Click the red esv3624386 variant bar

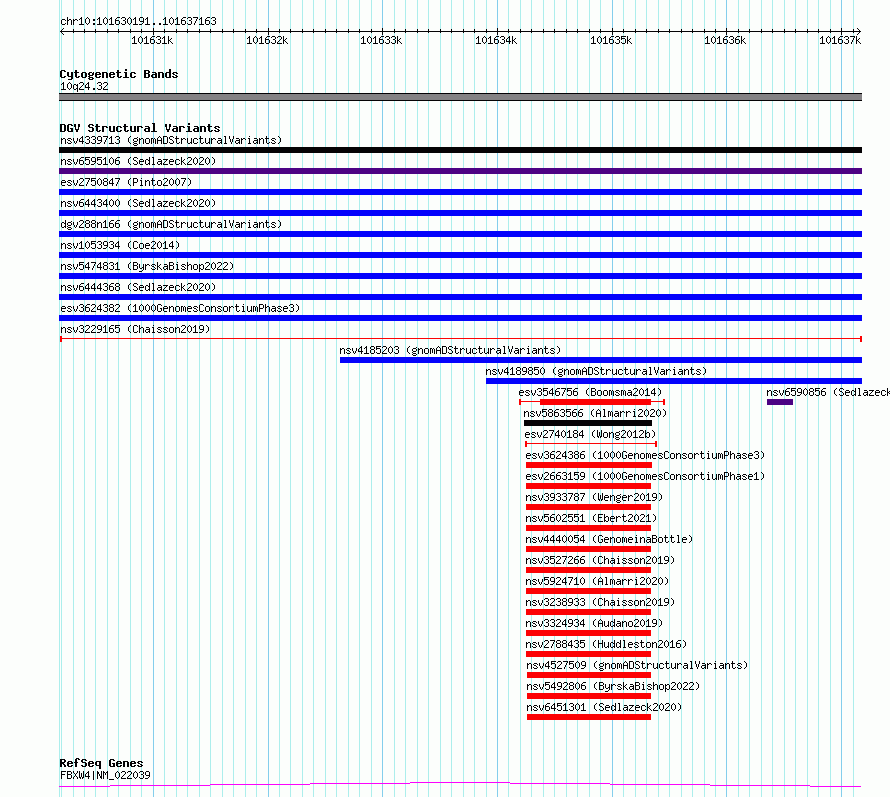tap(589, 465)
